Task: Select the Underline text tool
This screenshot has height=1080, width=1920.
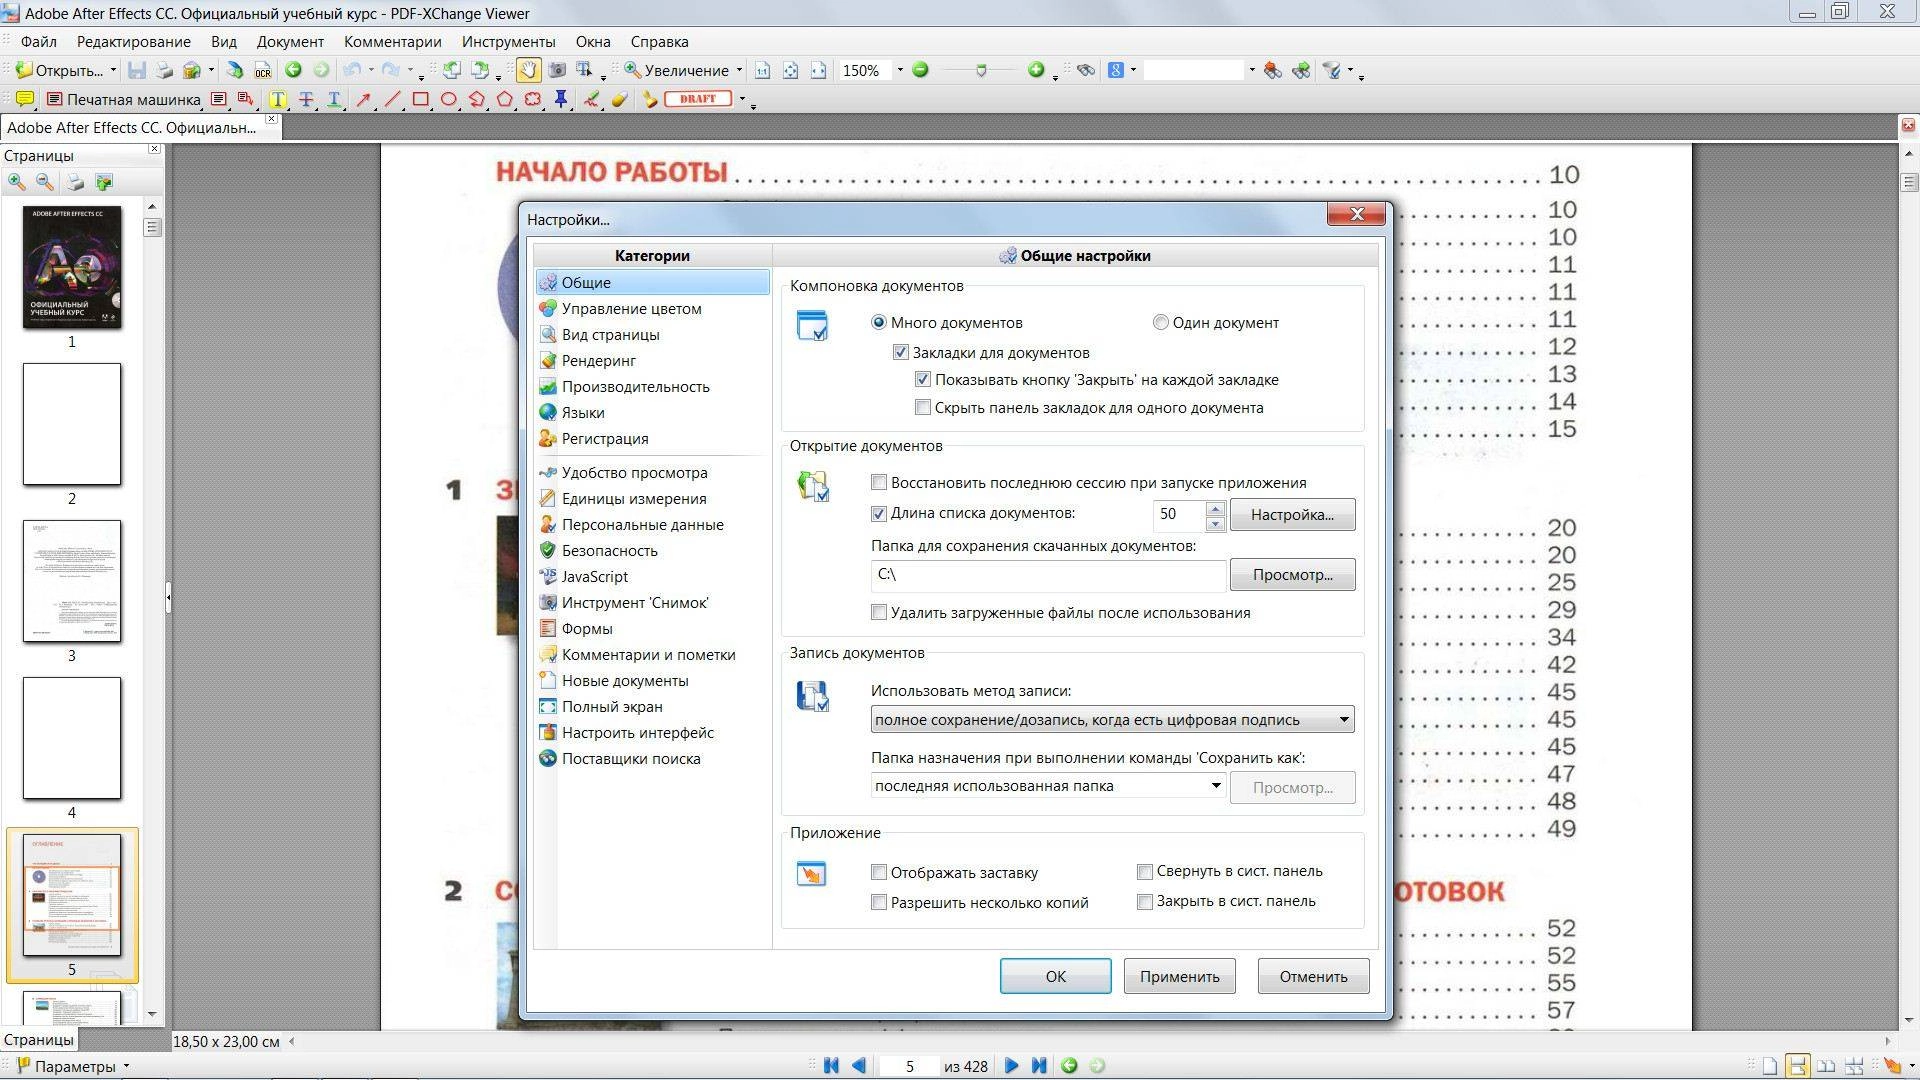Action: pos(334,99)
